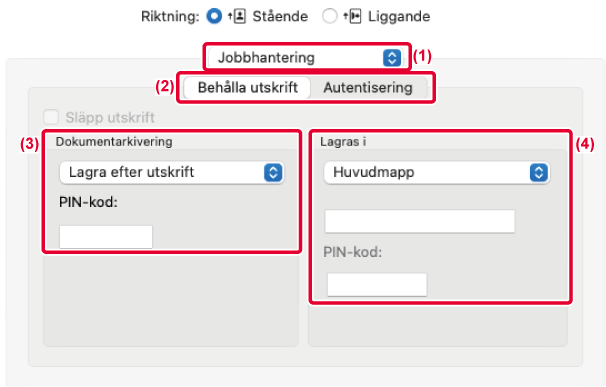The width and height of the screenshot is (606, 387).
Task: Enable the Släpp utskrift checkbox
Action: 51,117
